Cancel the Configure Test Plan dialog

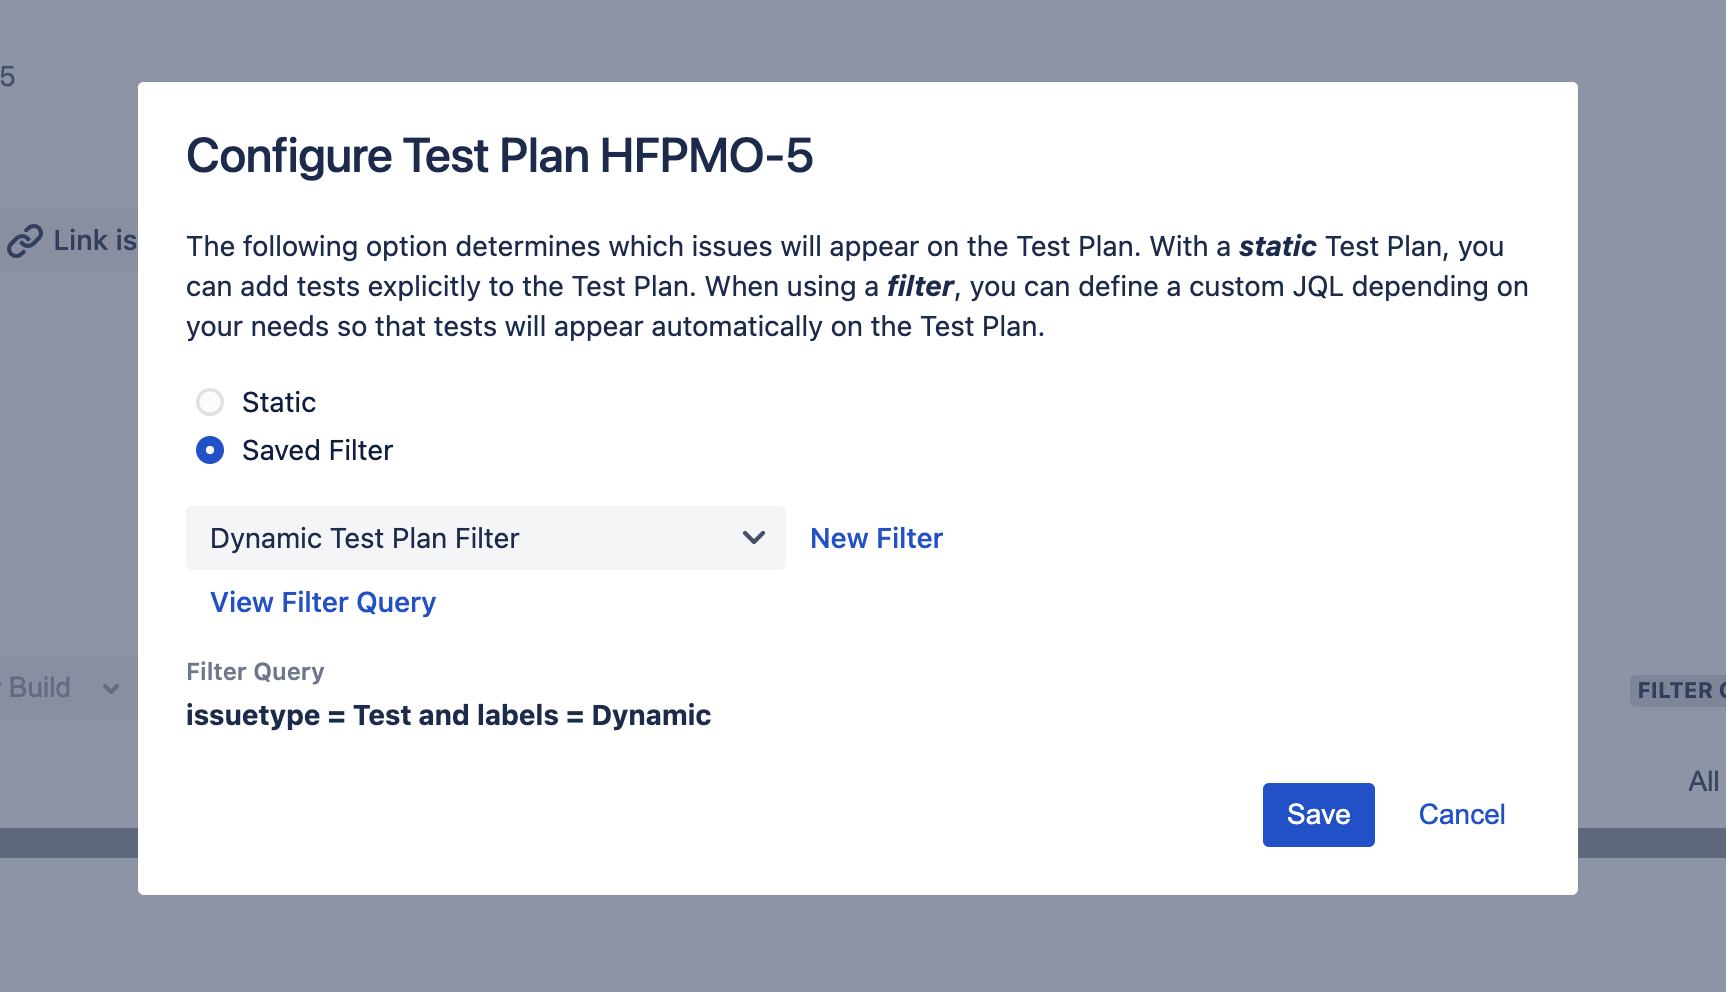1461,815
